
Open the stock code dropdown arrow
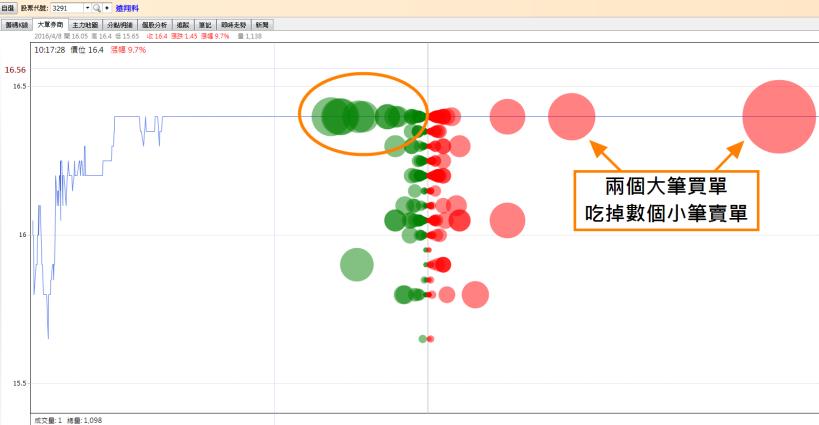(x=87, y=8)
